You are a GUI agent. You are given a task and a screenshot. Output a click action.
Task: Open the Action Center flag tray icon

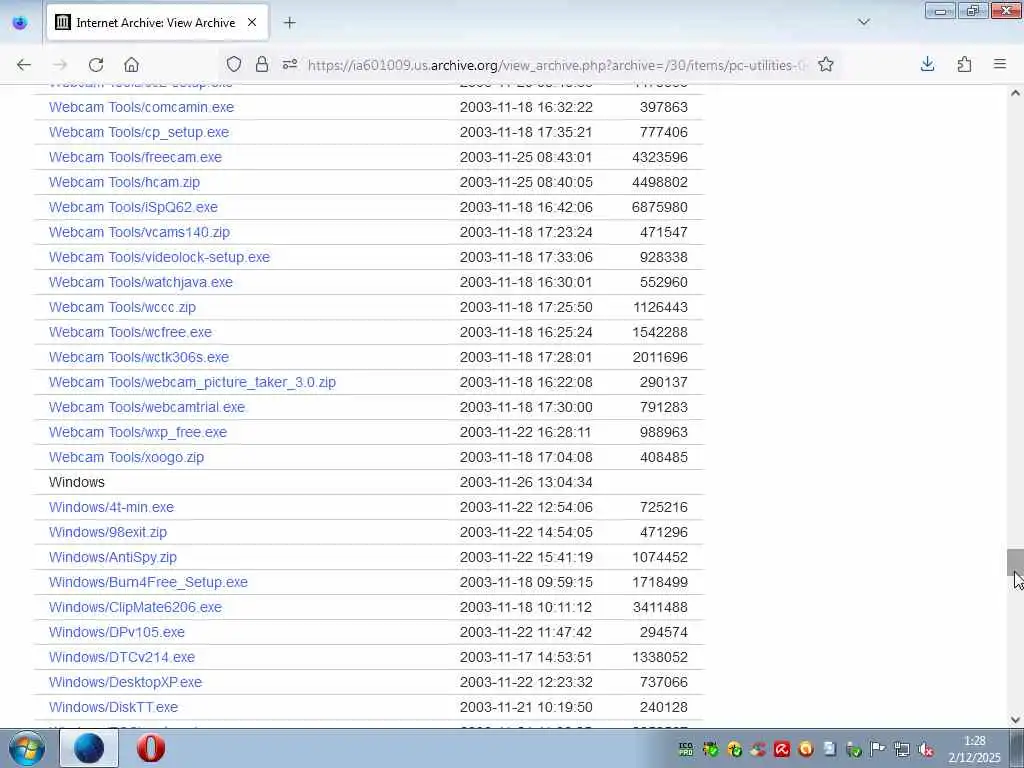click(x=878, y=750)
